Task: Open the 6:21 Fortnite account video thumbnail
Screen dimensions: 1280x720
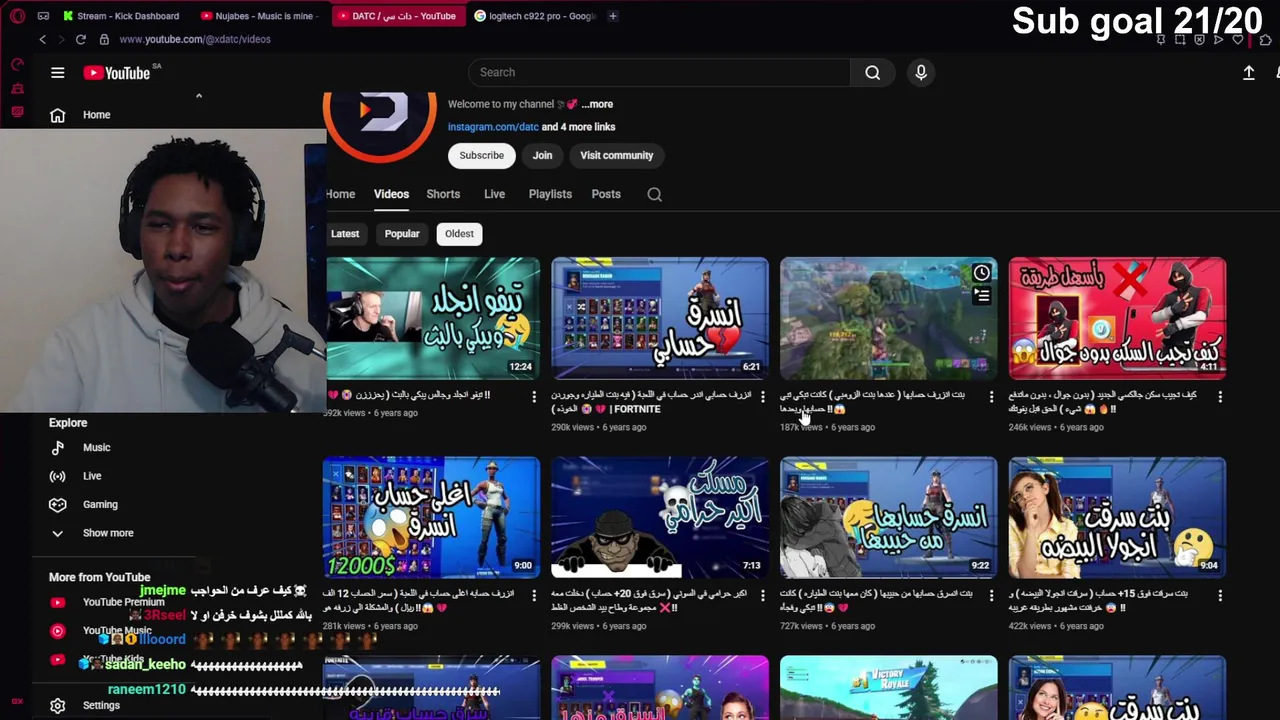Action: (660, 318)
